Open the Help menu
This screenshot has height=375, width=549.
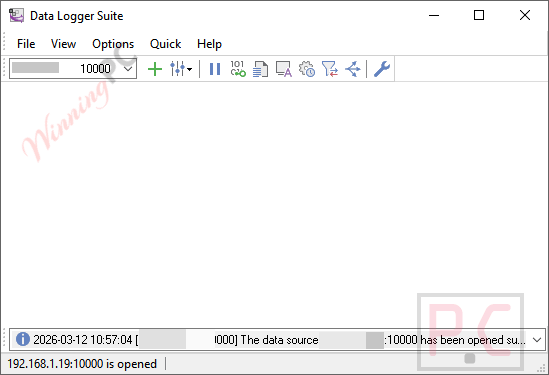coord(209,44)
